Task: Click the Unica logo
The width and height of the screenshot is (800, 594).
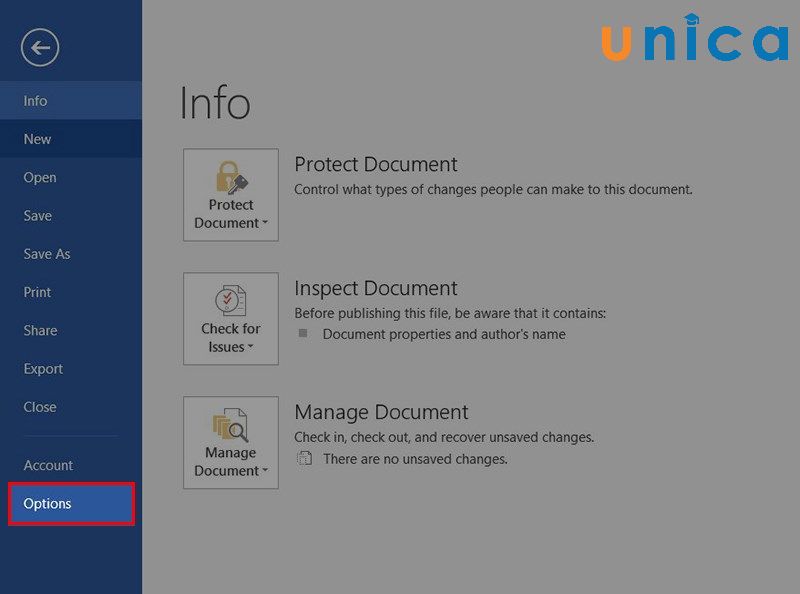Action: (694, 38)
